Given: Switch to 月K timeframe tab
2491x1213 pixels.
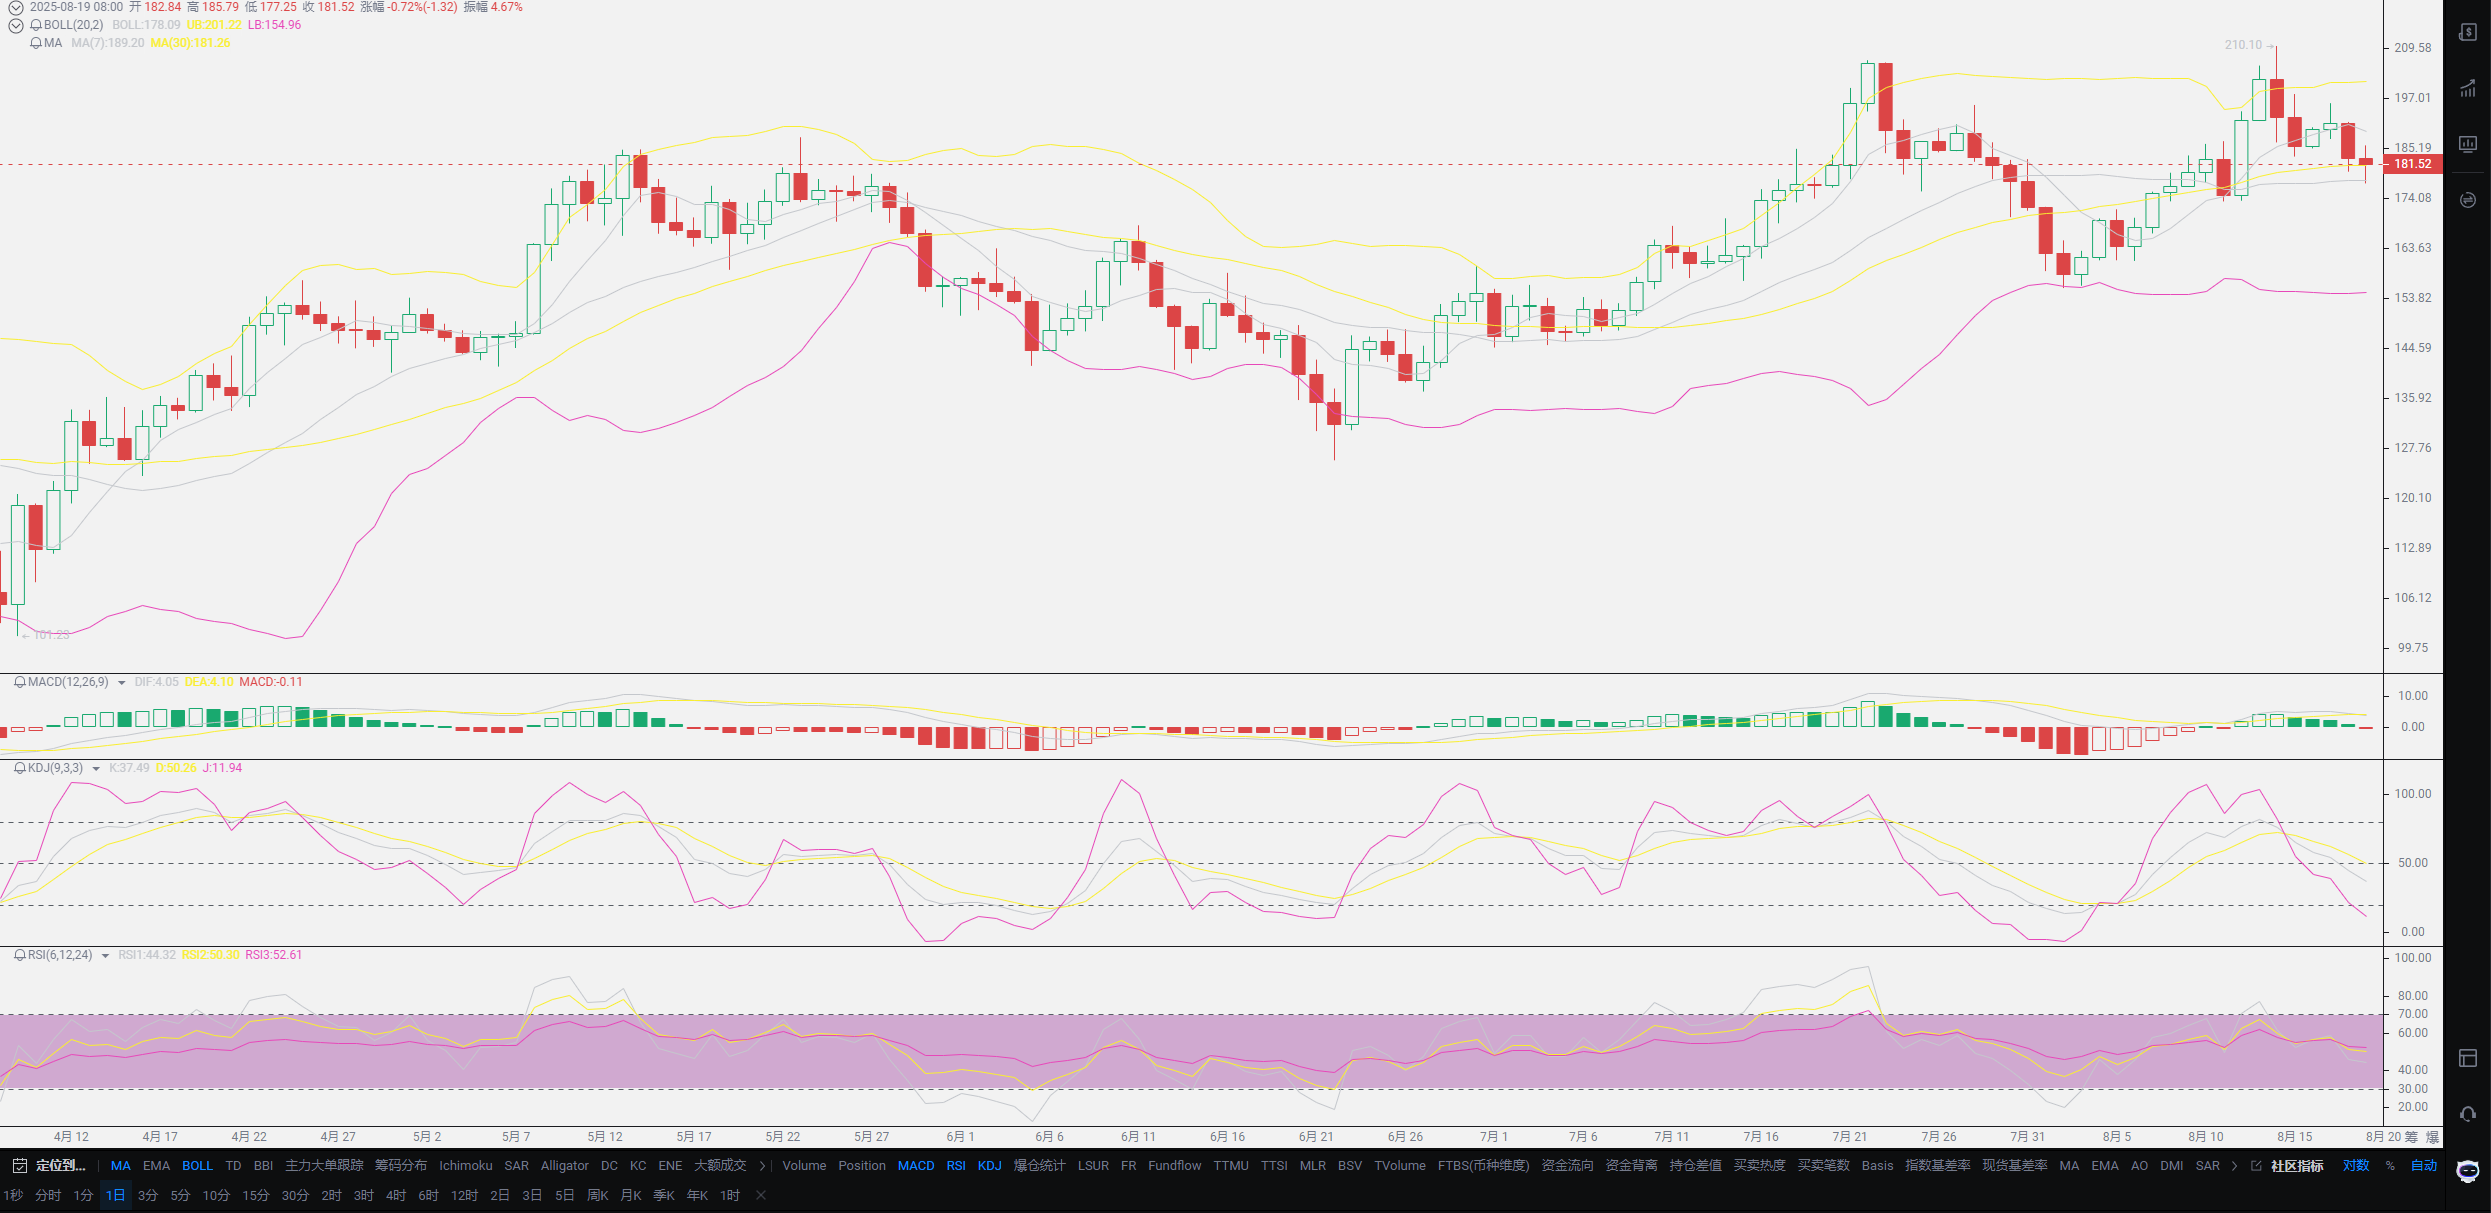Looking at the screenshot, I should tap(631, 1195).
